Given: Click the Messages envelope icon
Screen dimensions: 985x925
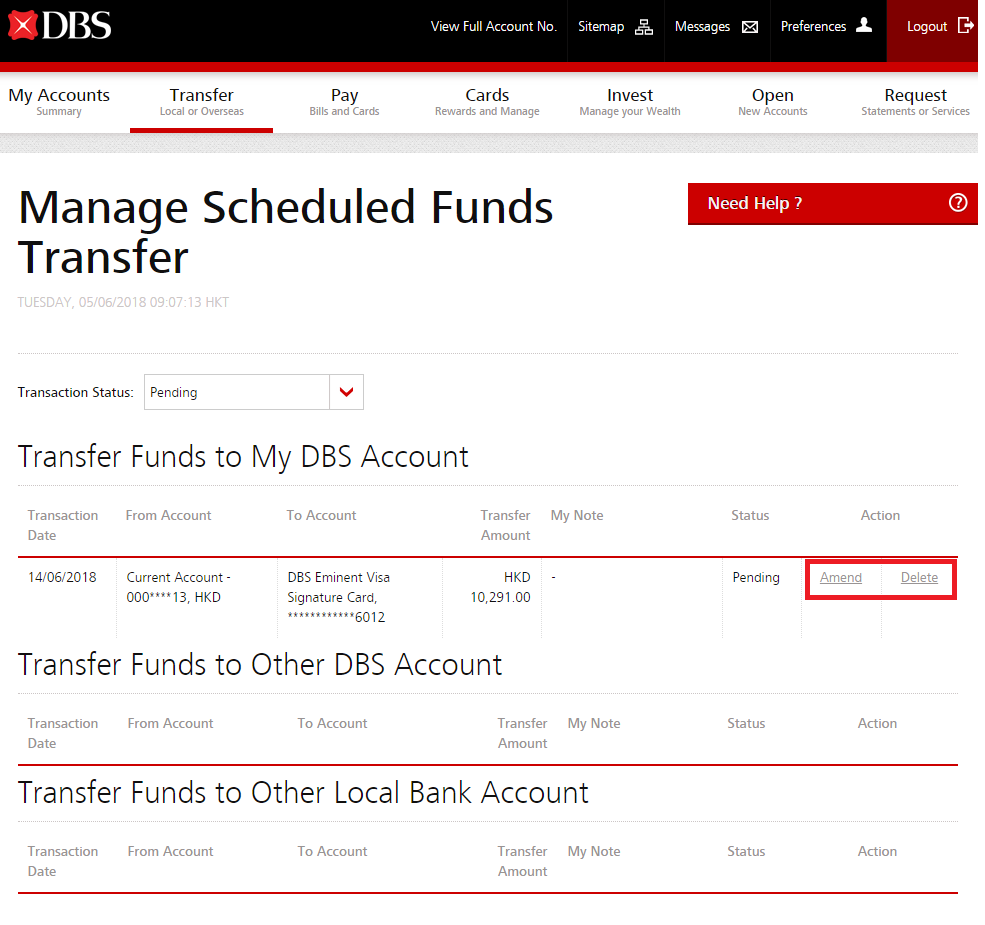Looking at the screenshot, I should [750, 27].
